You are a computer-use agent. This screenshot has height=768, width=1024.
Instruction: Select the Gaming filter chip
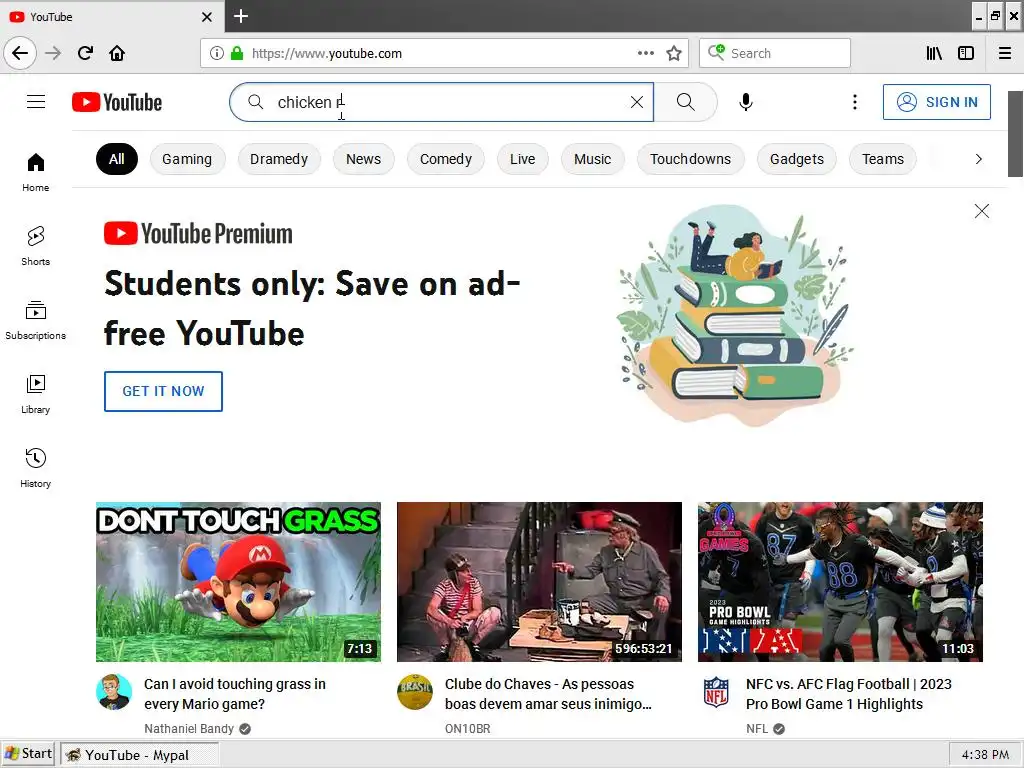pyautogui.click(x=187, y=159)
